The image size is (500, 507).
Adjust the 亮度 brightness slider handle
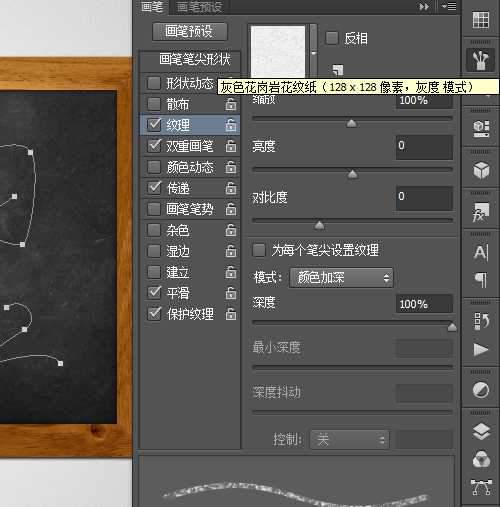click(352, 174)
